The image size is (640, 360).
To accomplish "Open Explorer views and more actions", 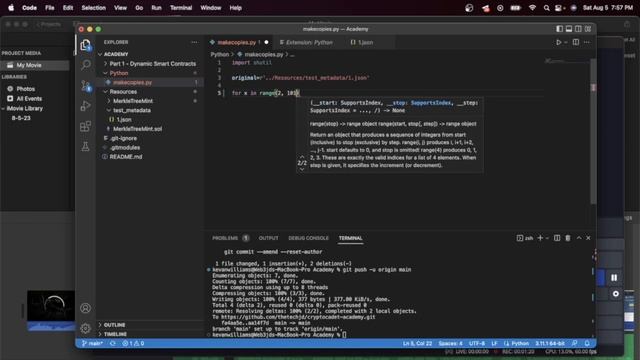I will pos(194,42).
